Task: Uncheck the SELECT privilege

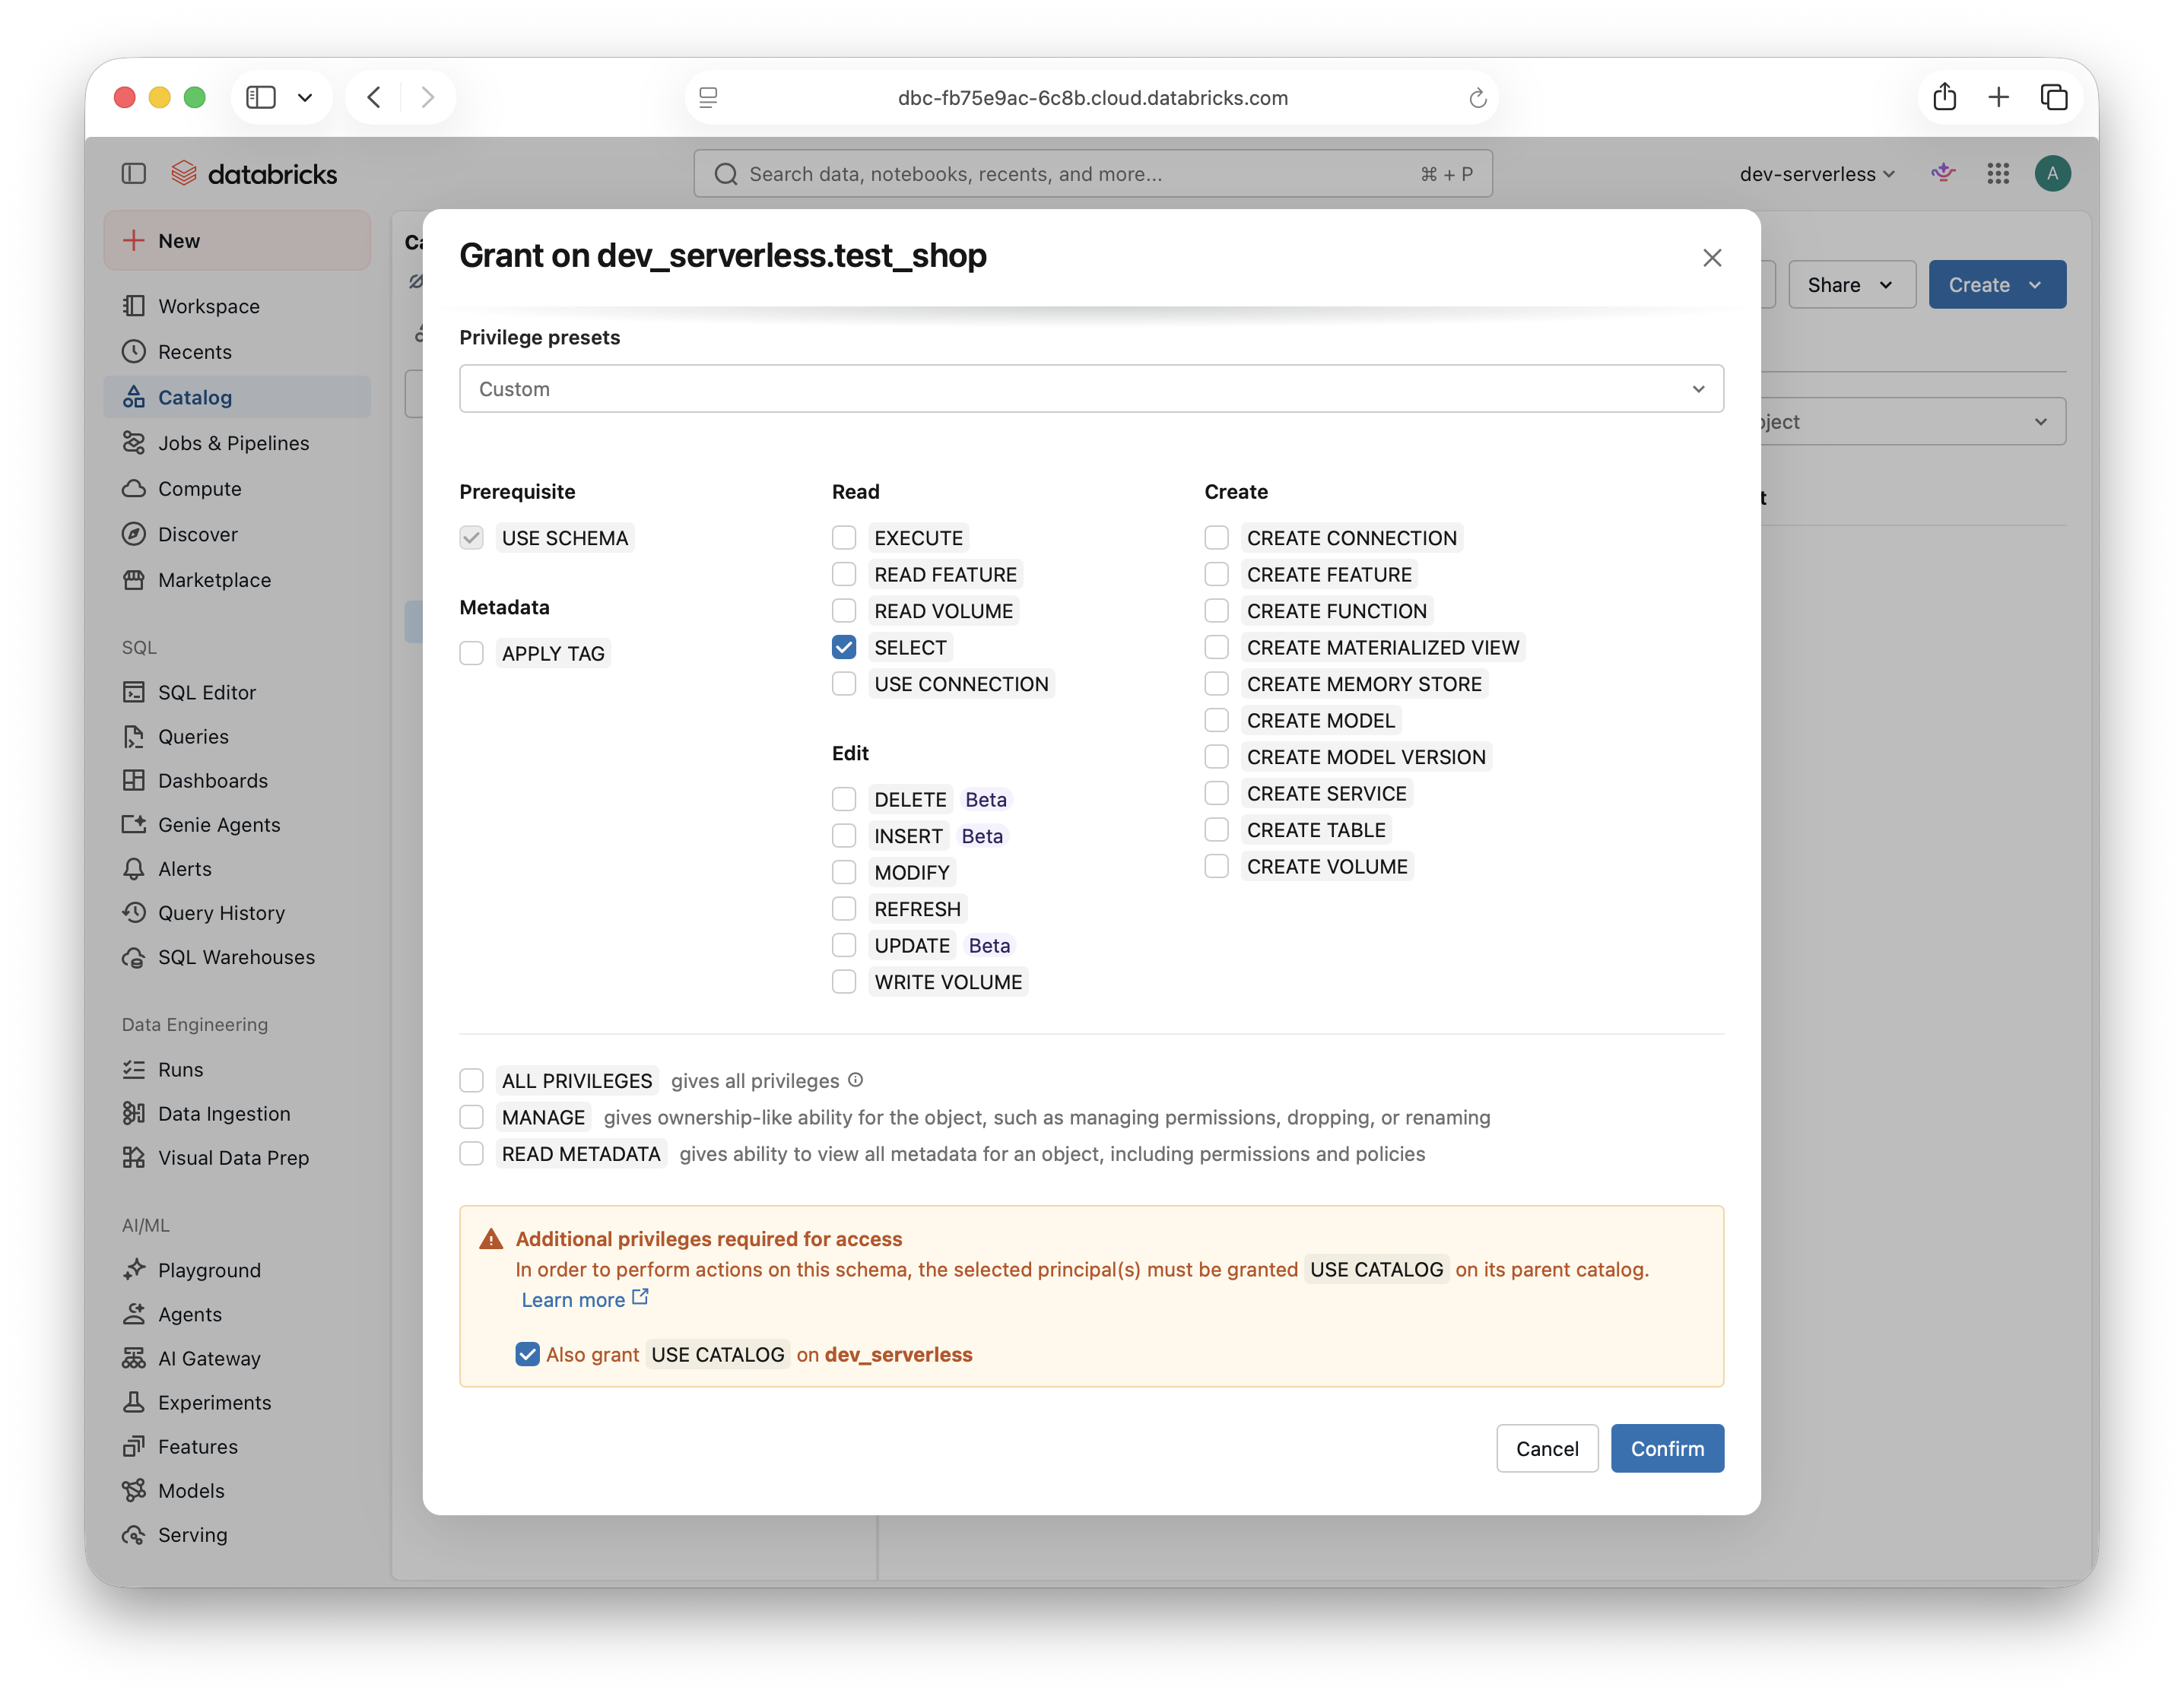Action: coord(844,647)
